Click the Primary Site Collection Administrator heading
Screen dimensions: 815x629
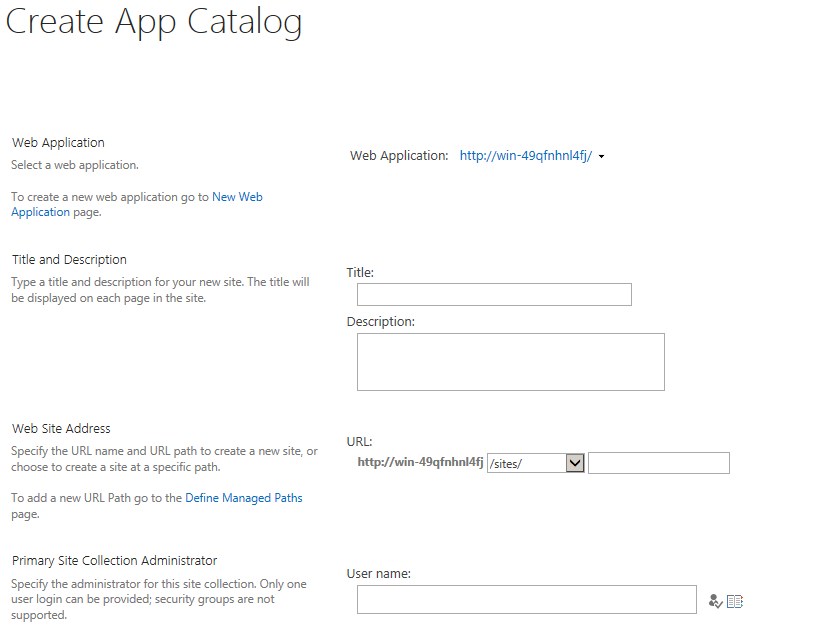(x=114, y=560)
